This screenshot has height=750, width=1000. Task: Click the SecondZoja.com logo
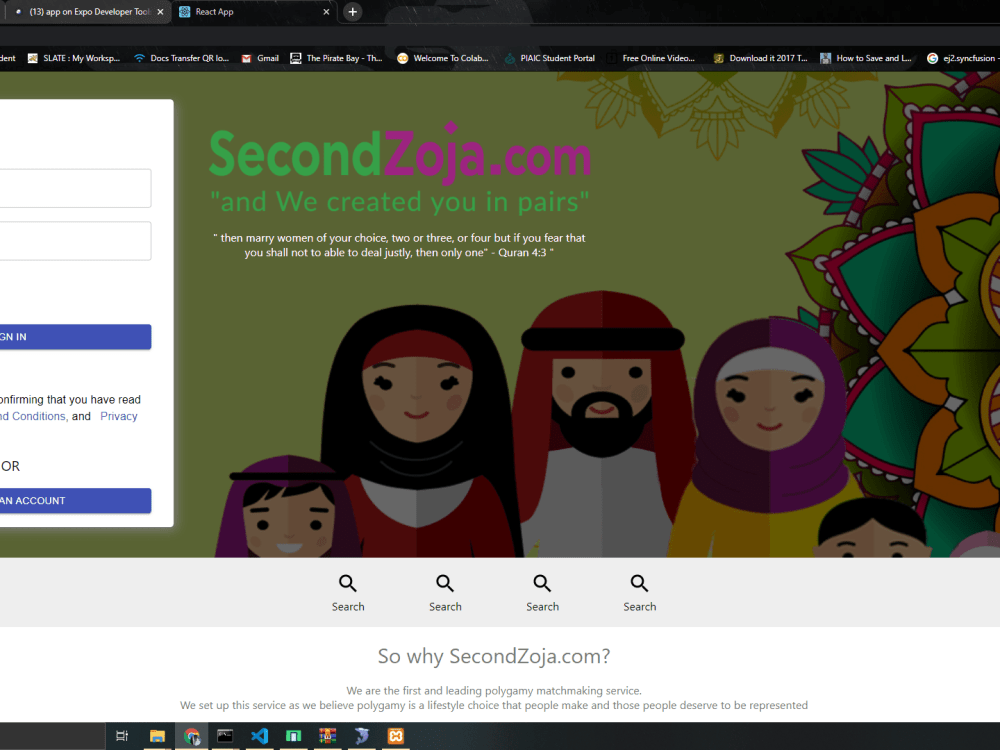[400, 153]
